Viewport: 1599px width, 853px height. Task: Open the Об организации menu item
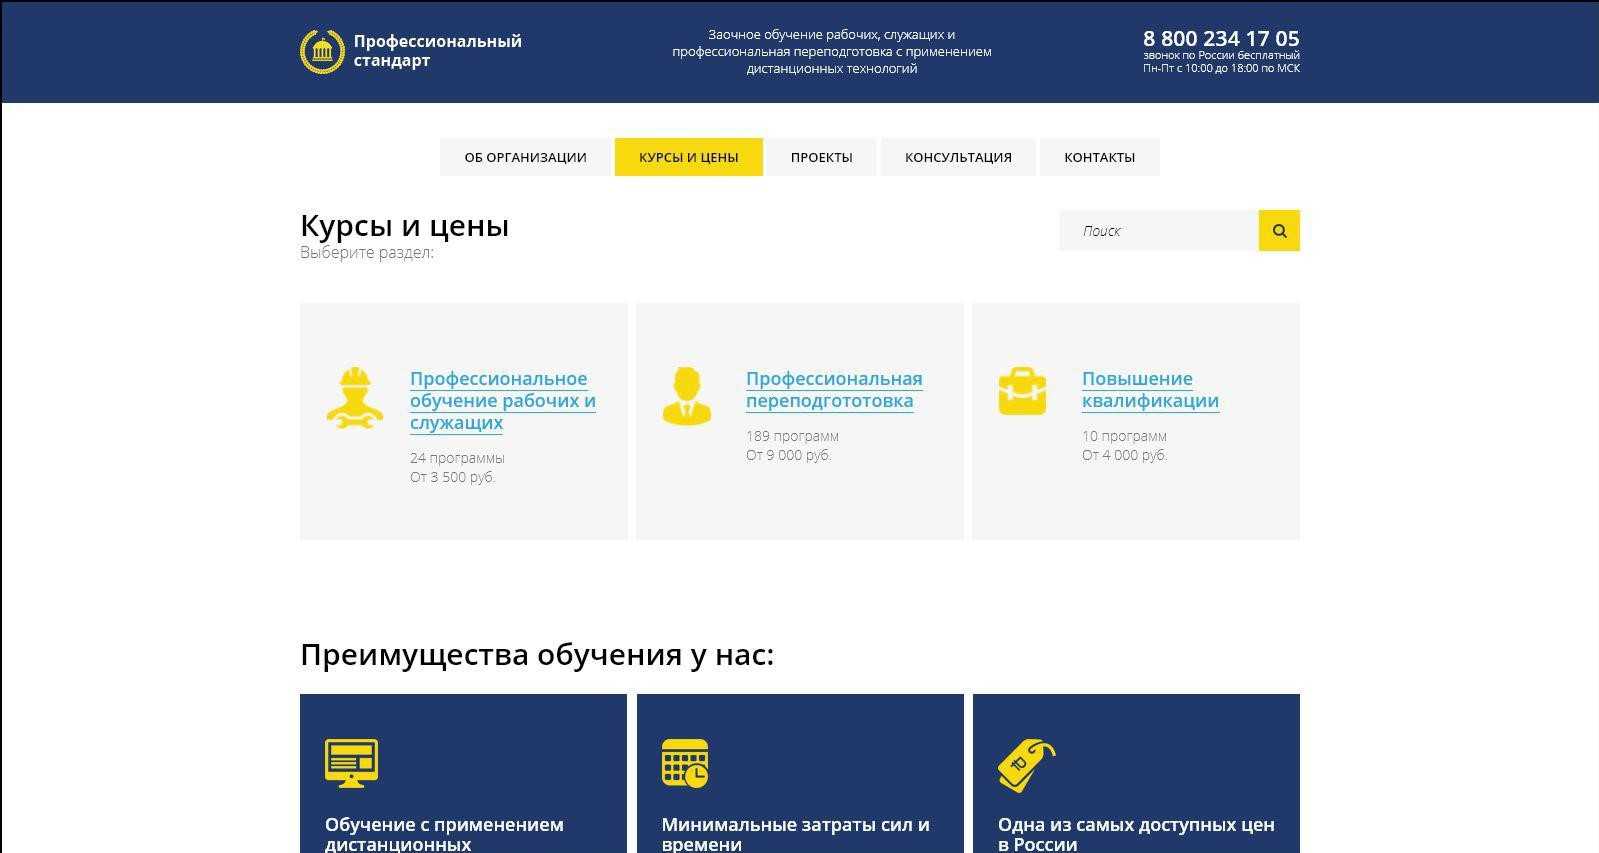pyautogui.click(x=525, y=157)
